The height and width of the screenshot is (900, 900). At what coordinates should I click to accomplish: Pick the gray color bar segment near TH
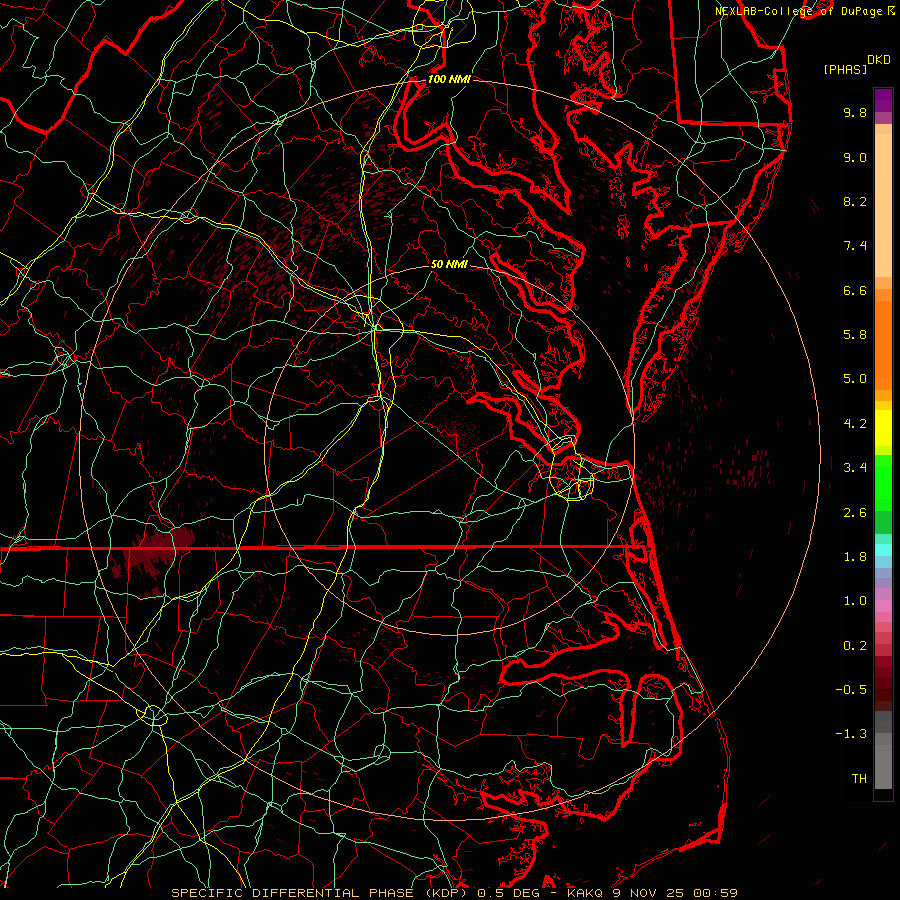[x=883, y=766]
